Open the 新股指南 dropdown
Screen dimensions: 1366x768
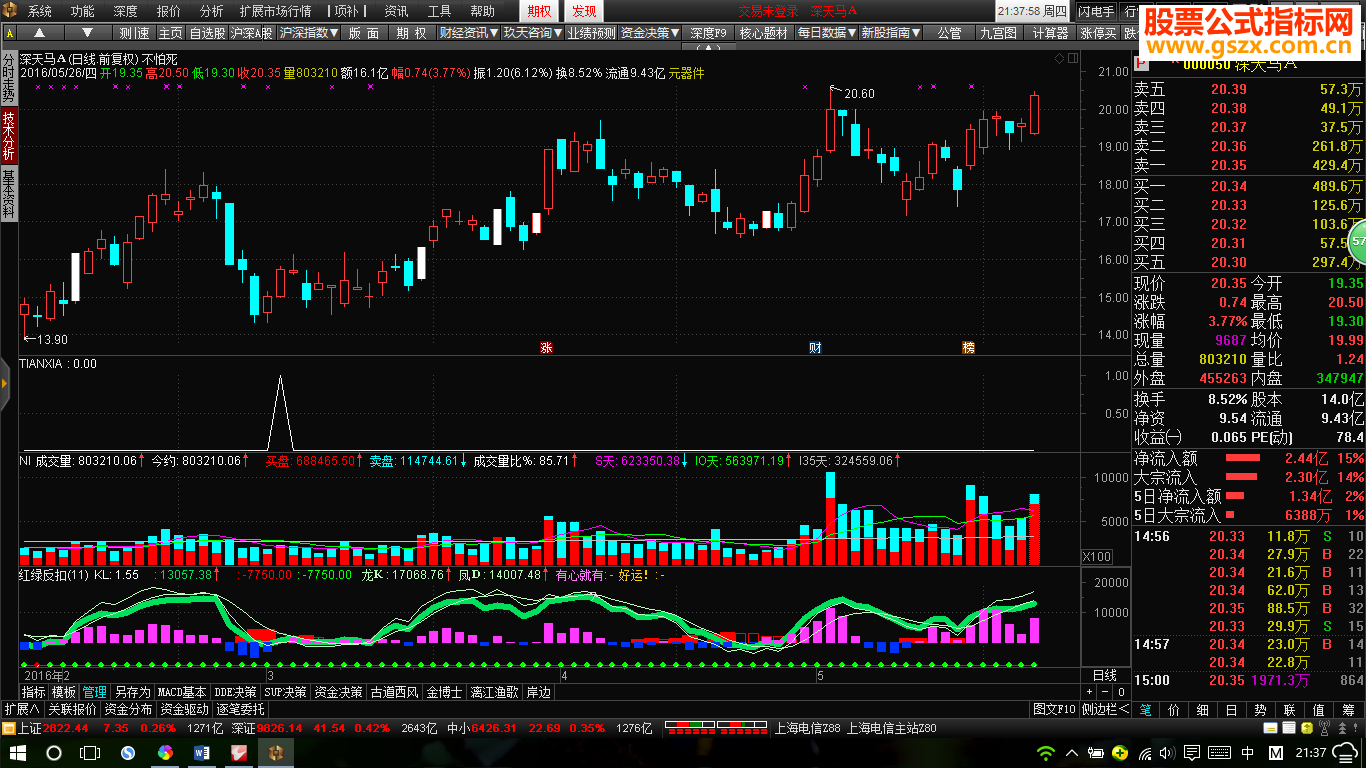890,33
